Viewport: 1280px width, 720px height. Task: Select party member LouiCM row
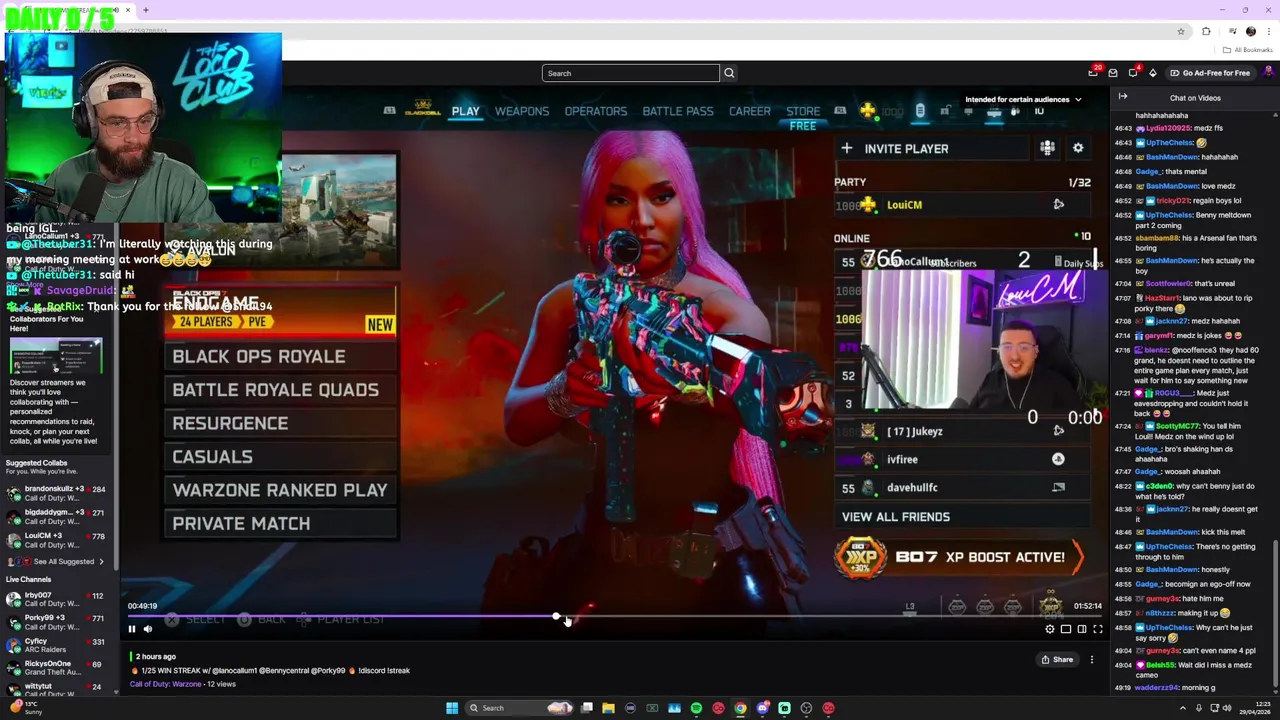point(962,205)
